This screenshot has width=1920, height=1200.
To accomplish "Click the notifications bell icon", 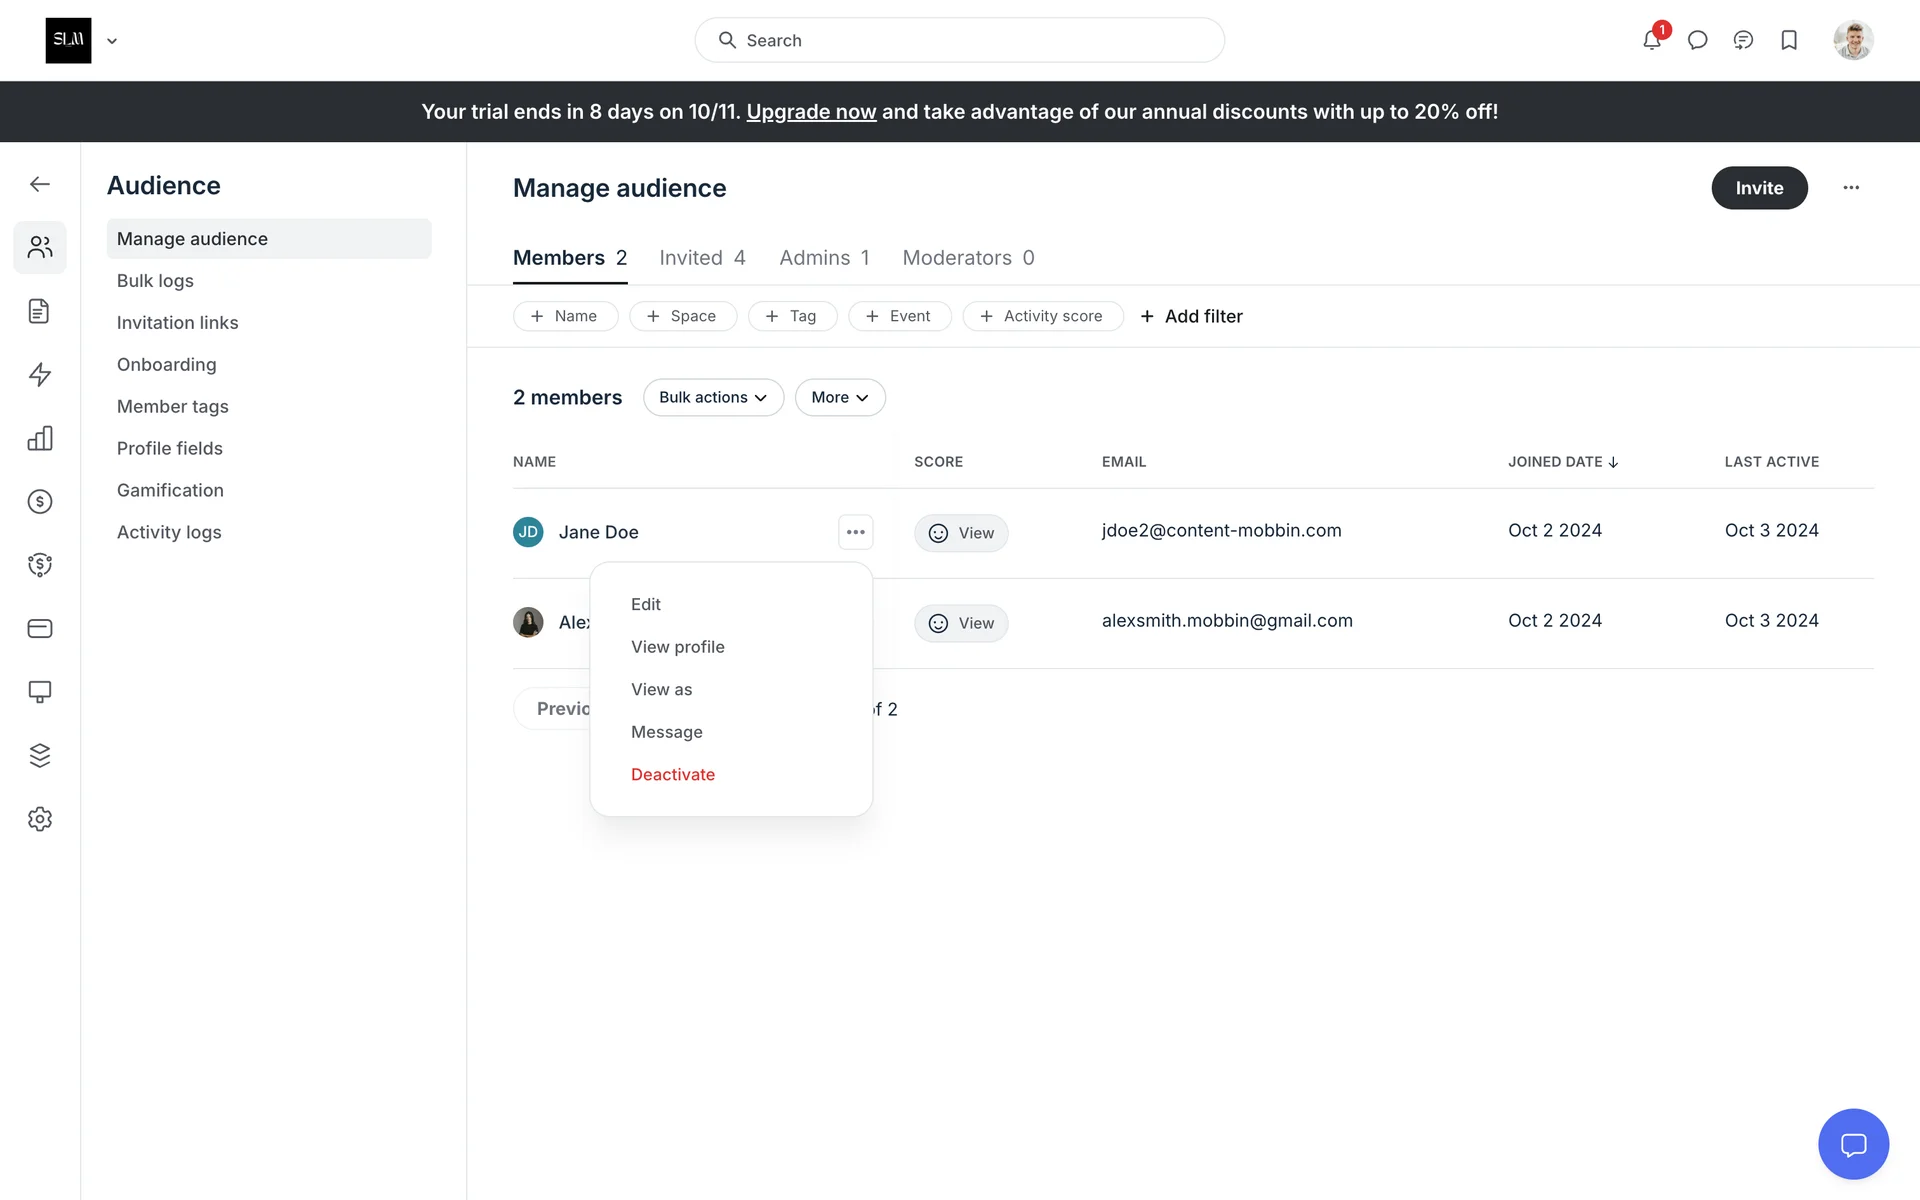I will click(x=1651, y=40).
